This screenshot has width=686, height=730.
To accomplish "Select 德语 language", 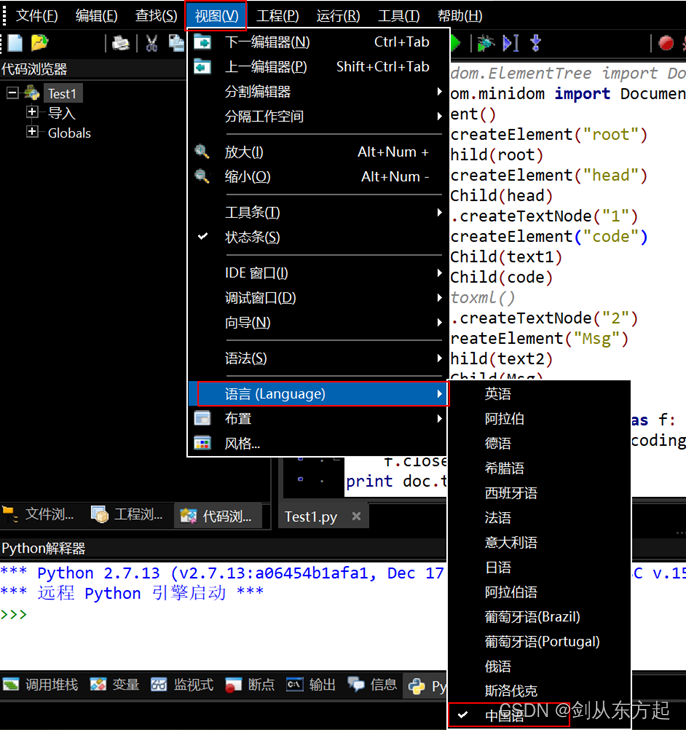I will 539,443.
